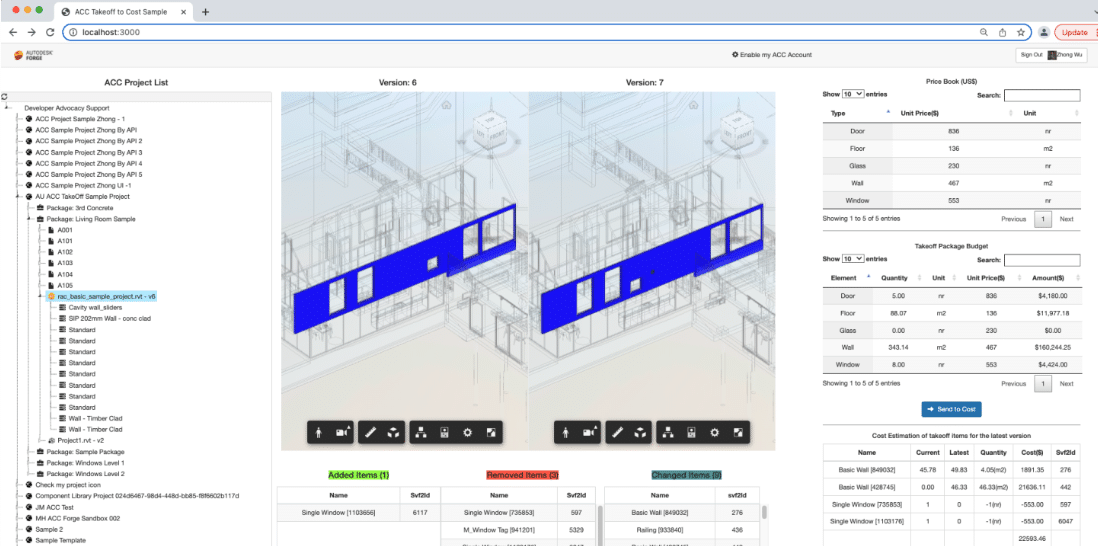The width and height of the screenshot is (1098, 546).
Task: Open Properties panel in Version 7 viewer
Action: (690, 433)
